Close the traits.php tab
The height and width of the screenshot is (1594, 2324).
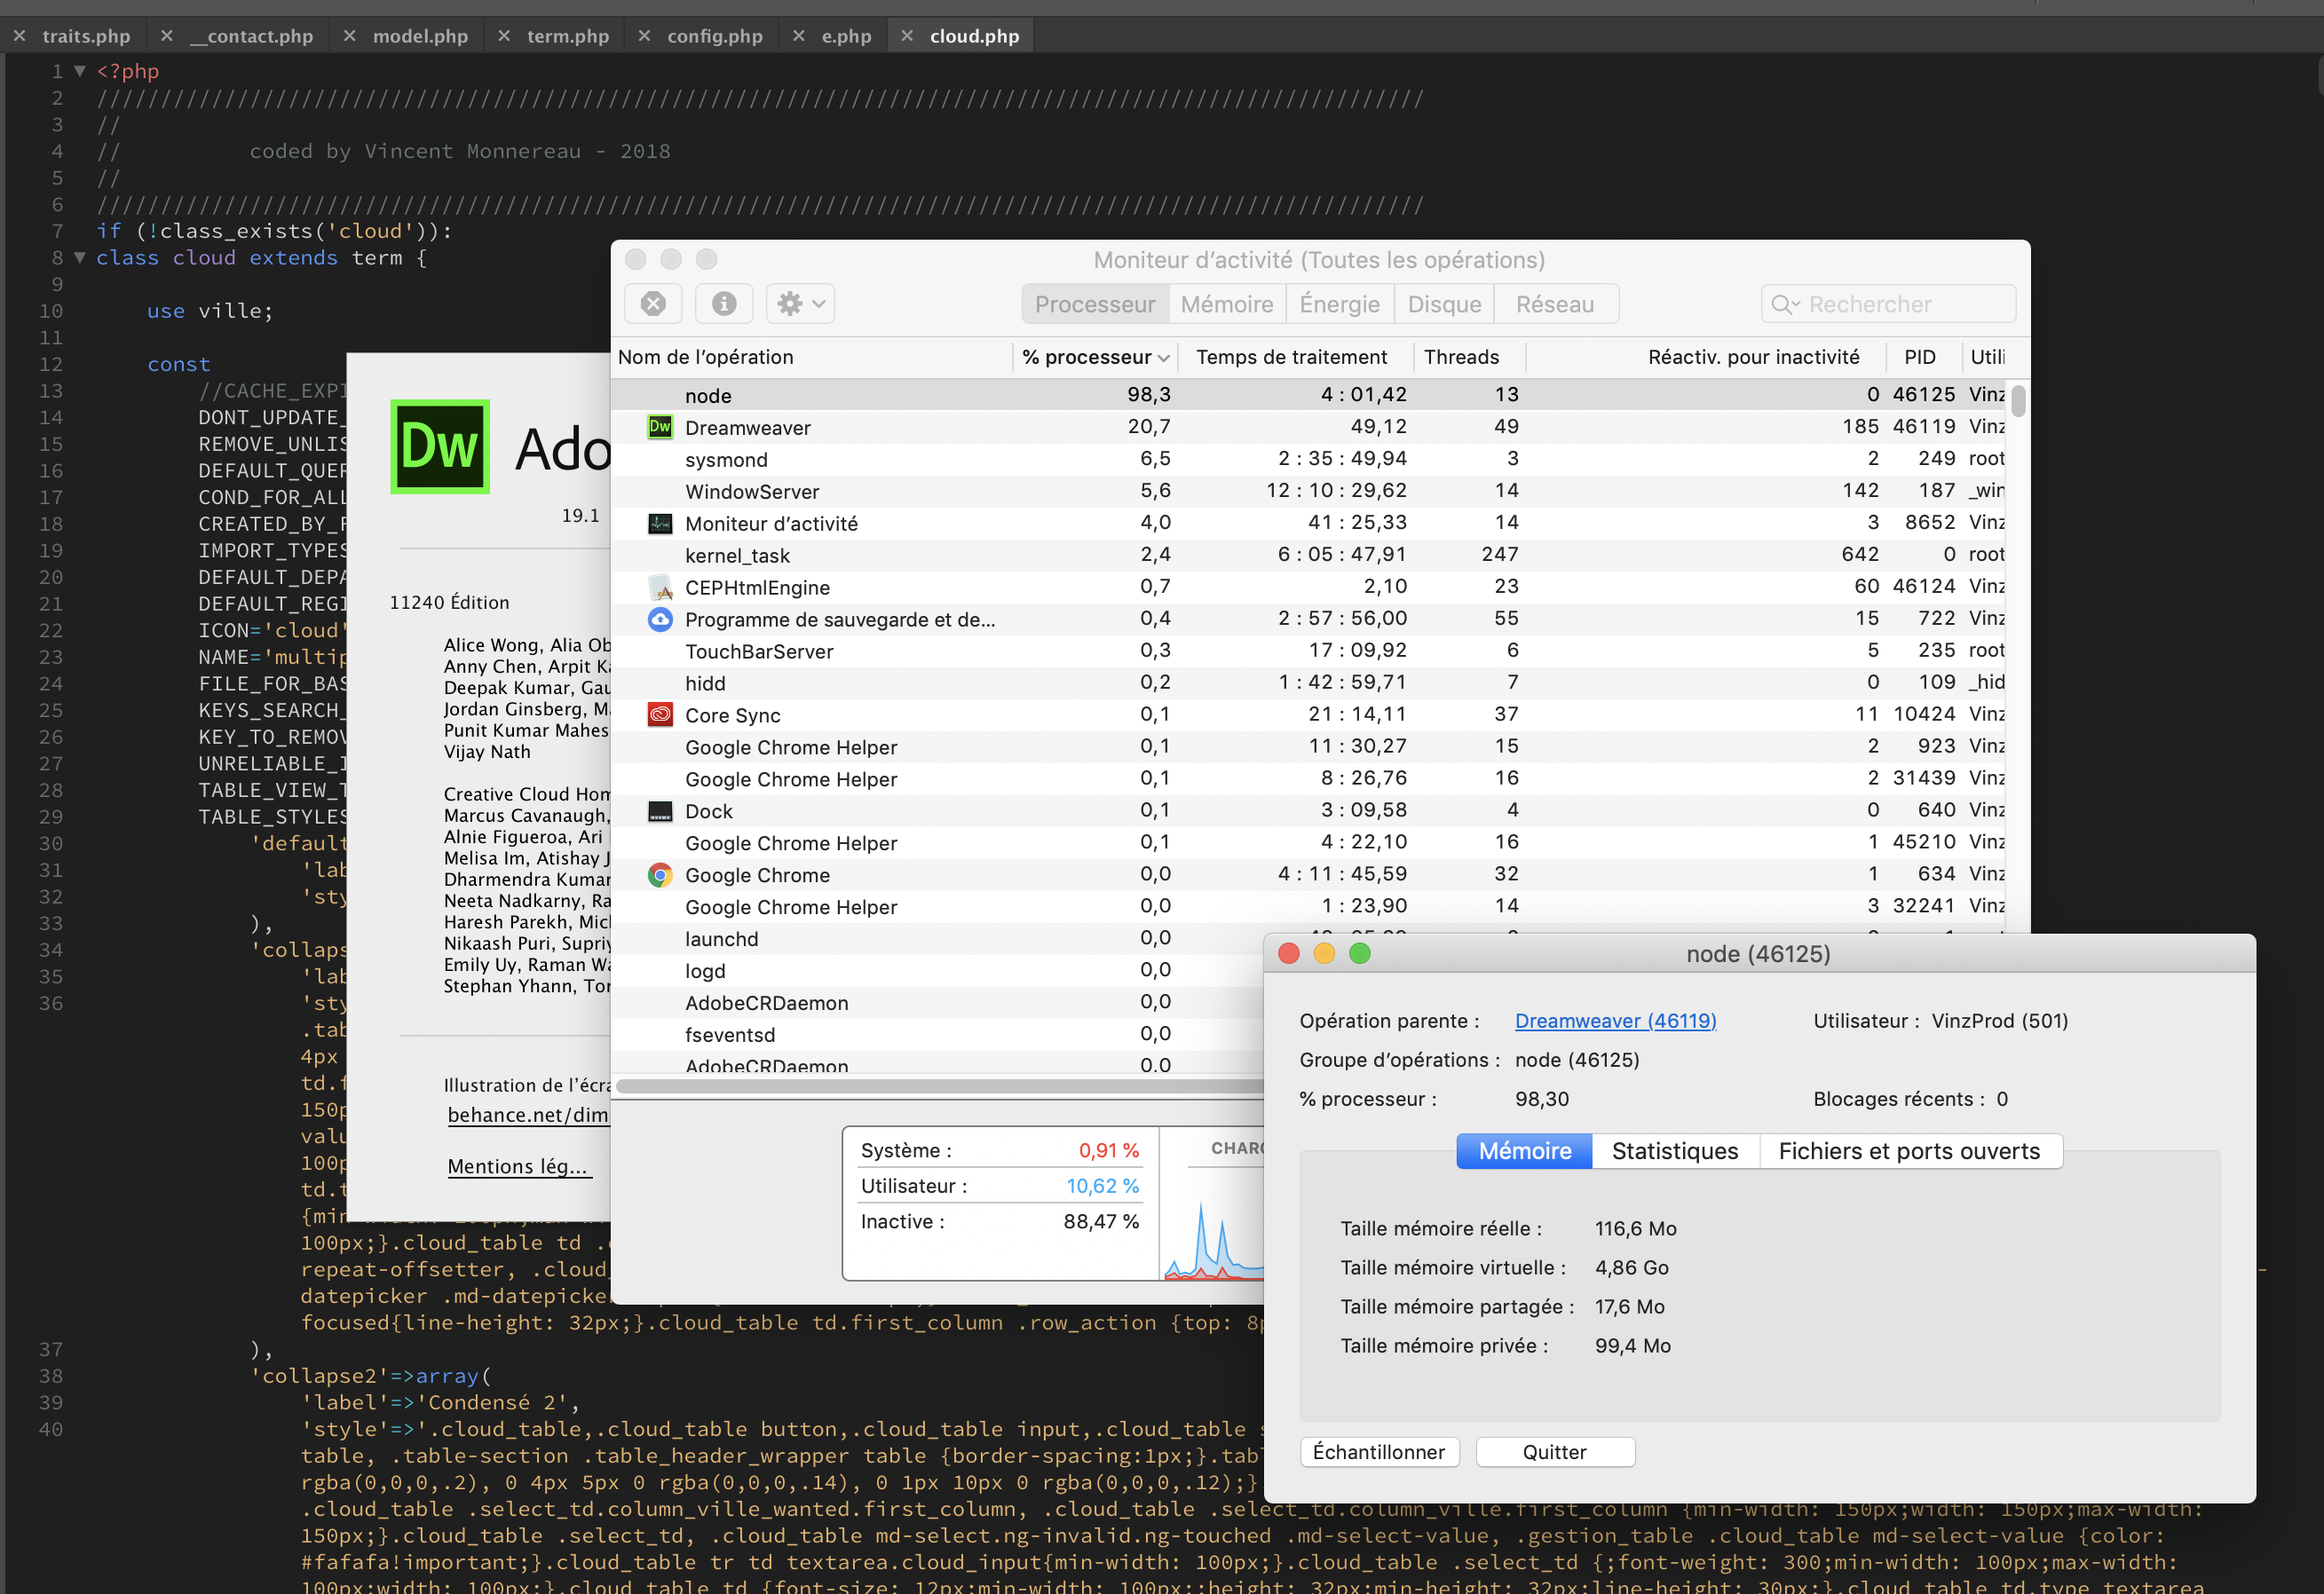point(19,36)
